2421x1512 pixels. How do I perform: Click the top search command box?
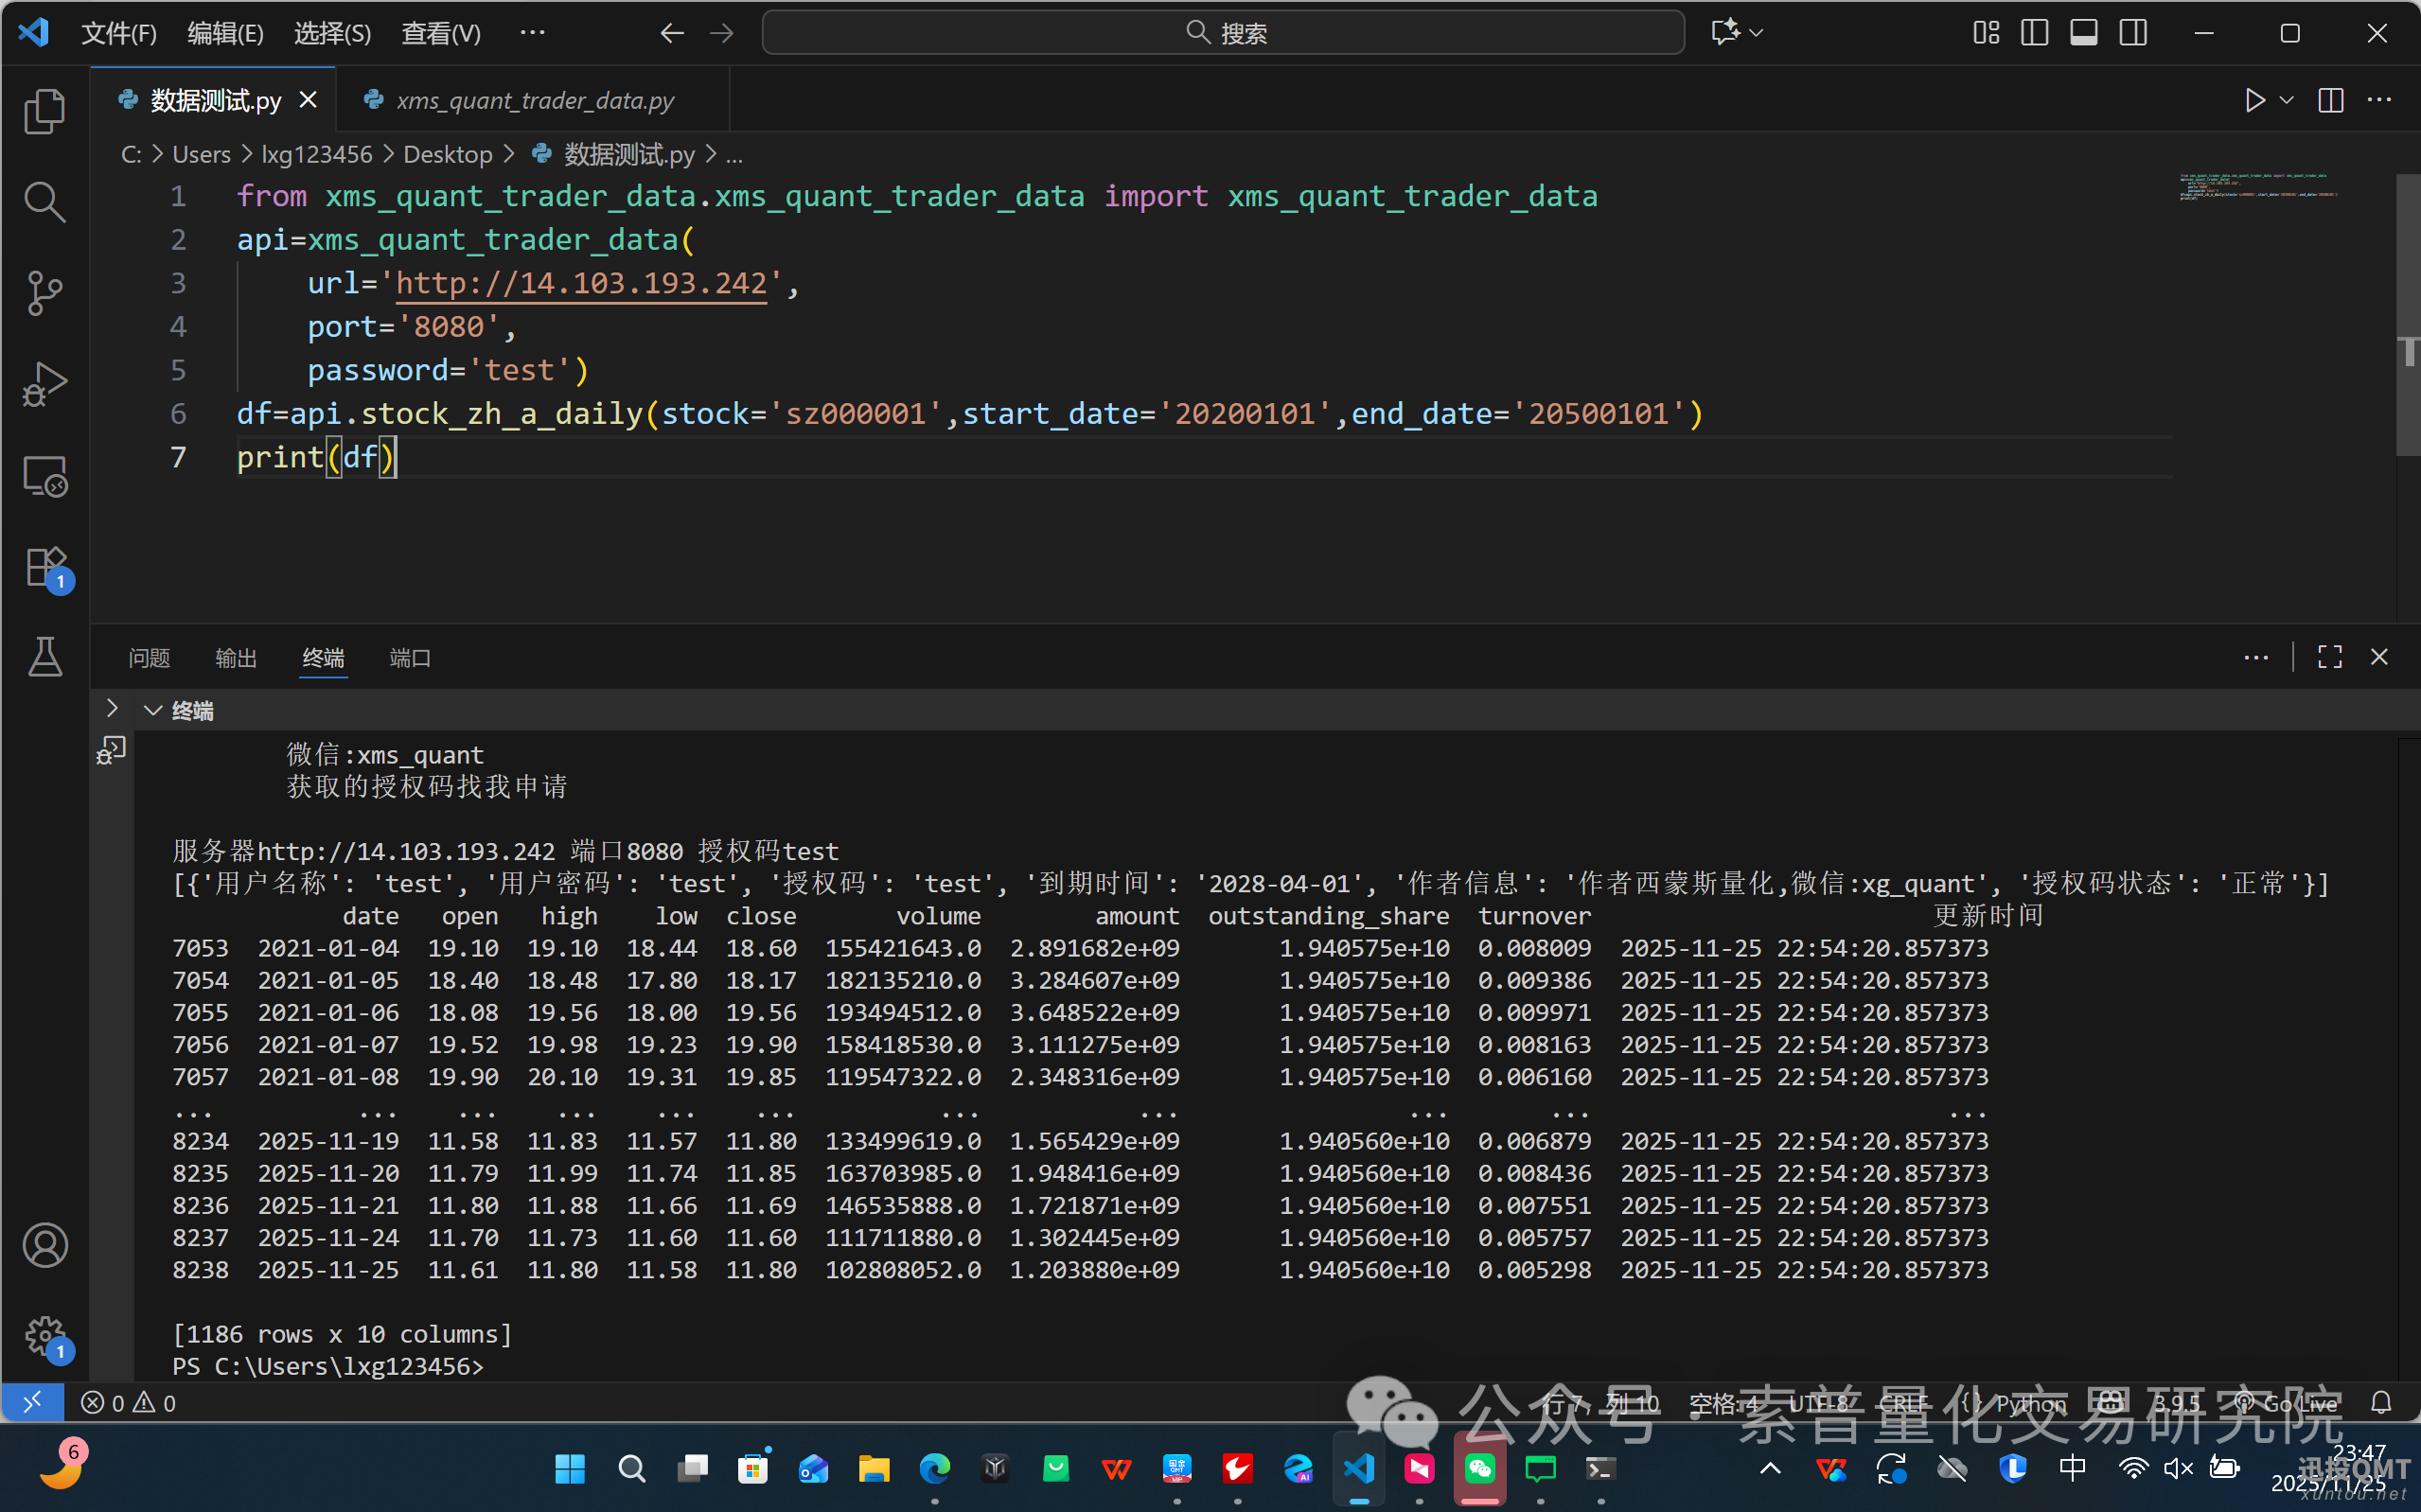(x=1222, y=33)
